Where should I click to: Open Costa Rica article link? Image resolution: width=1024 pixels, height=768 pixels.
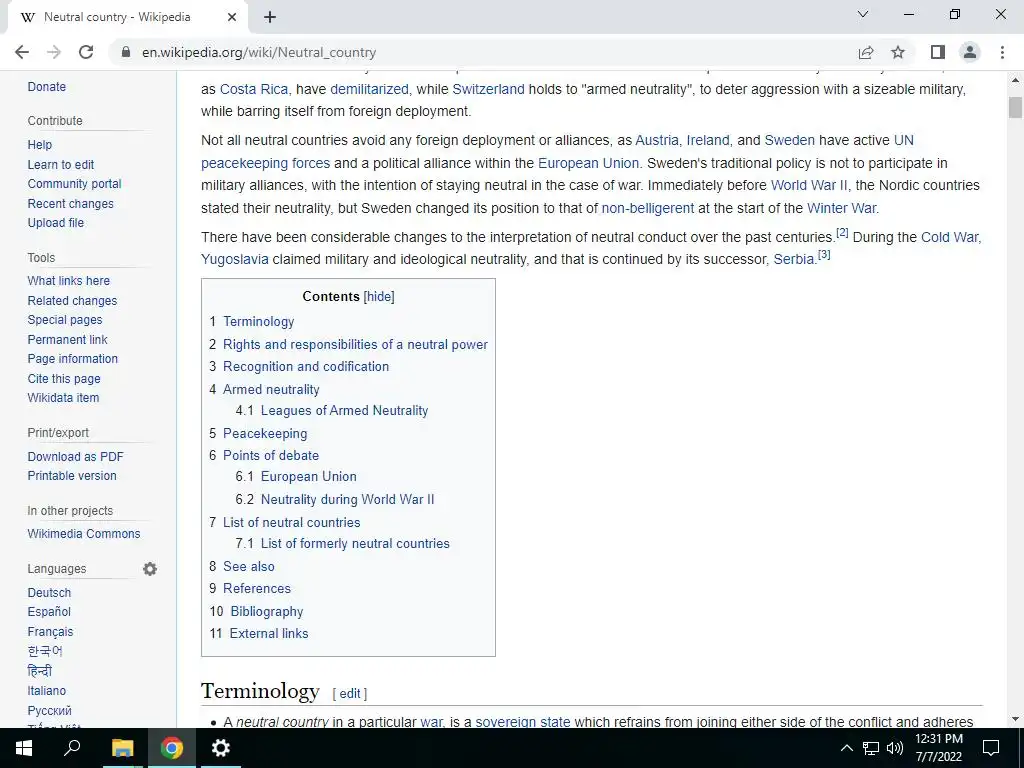pos(253,89)
